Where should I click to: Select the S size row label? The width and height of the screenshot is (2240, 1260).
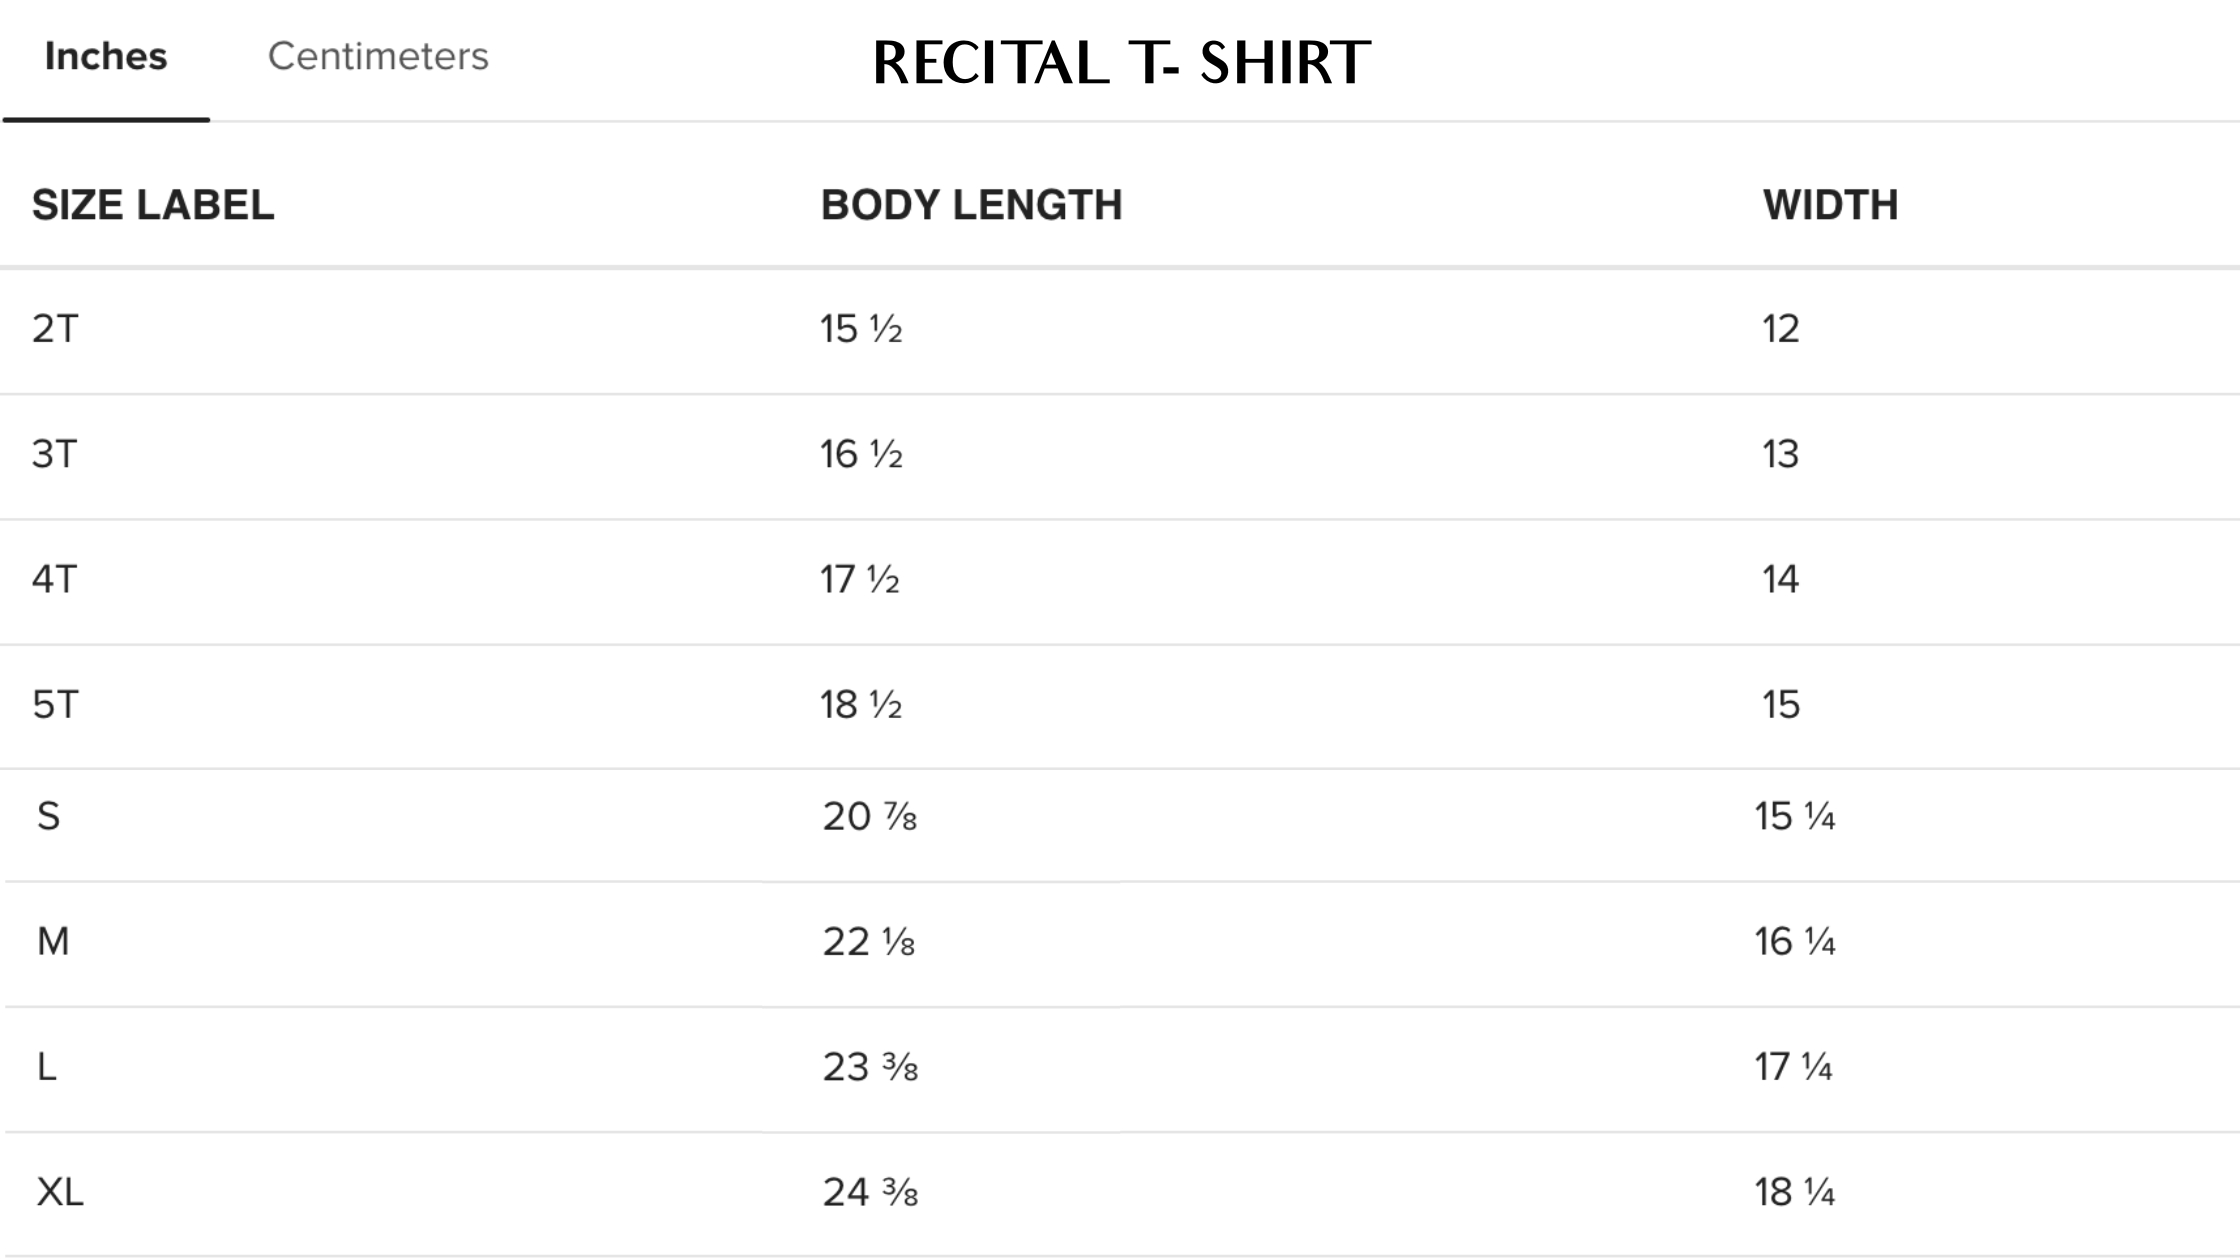pos(49,816)
